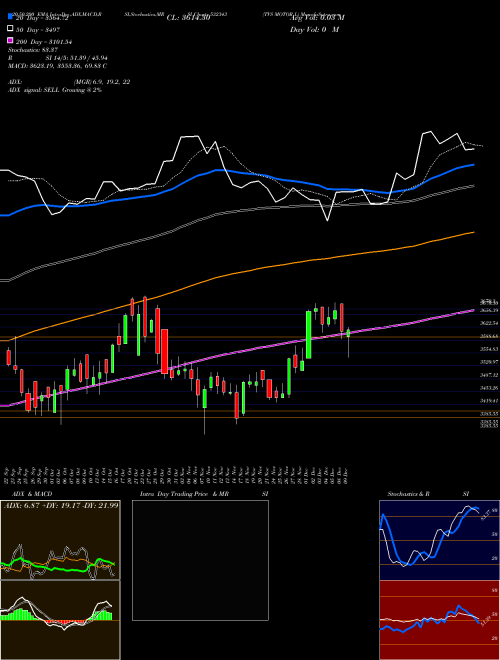Click the blue 20 Day legend swatch
Screen dimensions: 500x660
point(10,18)
